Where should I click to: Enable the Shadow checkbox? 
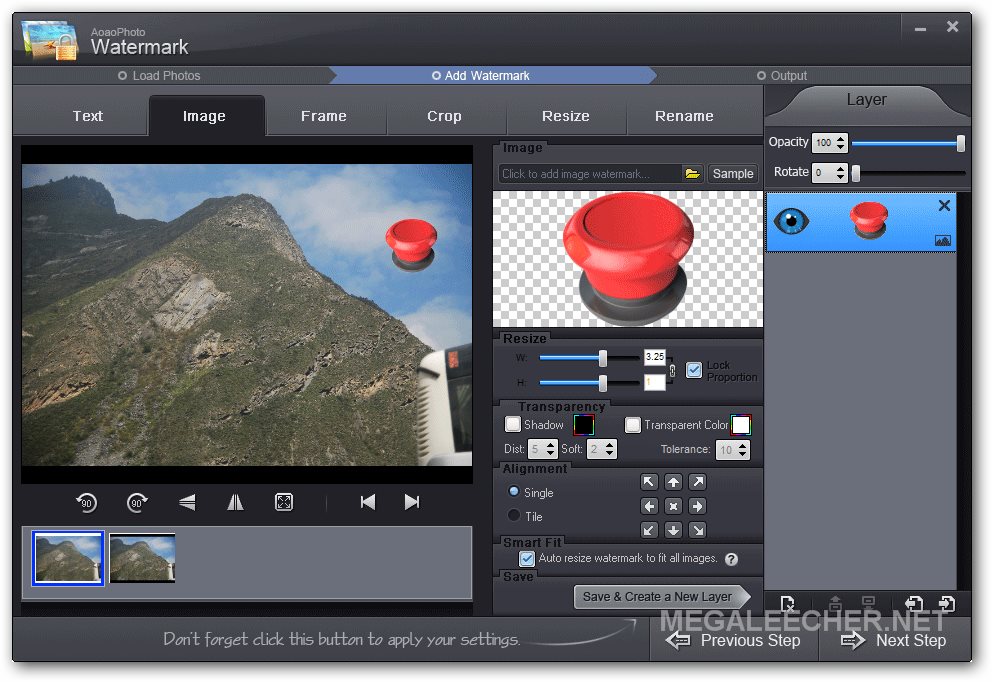[x=512, y=424]
